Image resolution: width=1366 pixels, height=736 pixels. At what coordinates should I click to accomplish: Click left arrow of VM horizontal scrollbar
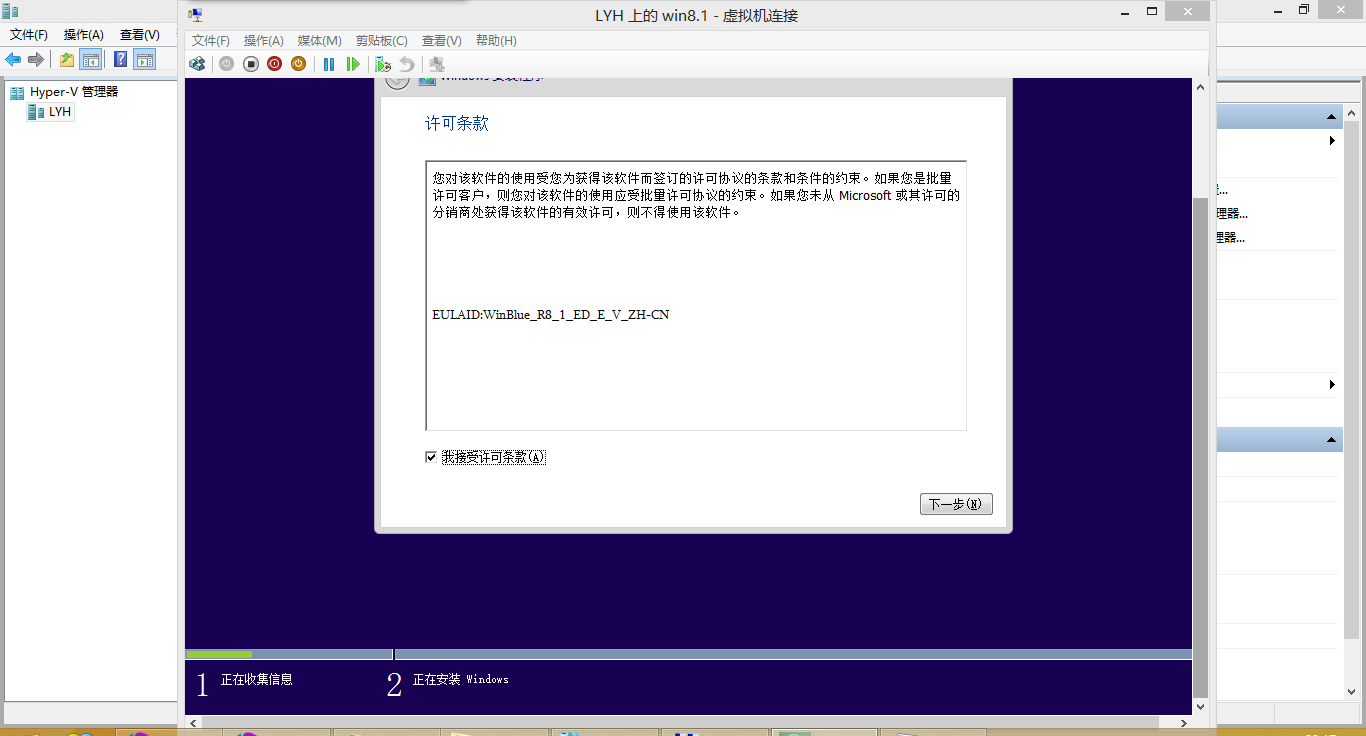[193, 722]
